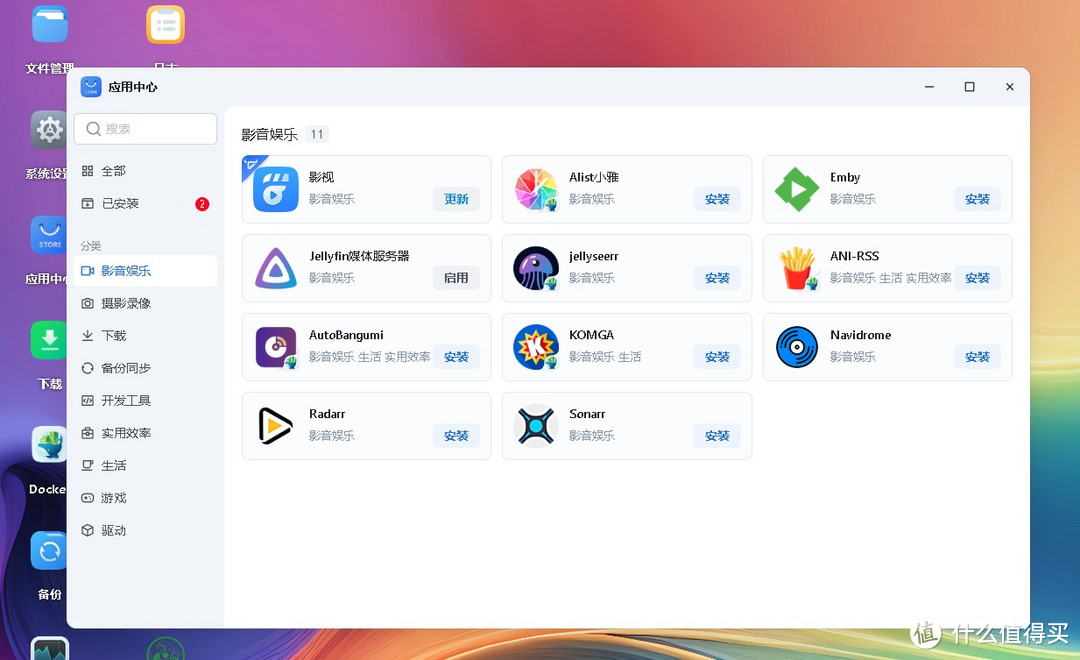
Task: Focus the 搜索 search field
Action: pyautogui.click(x=145, y=129)
